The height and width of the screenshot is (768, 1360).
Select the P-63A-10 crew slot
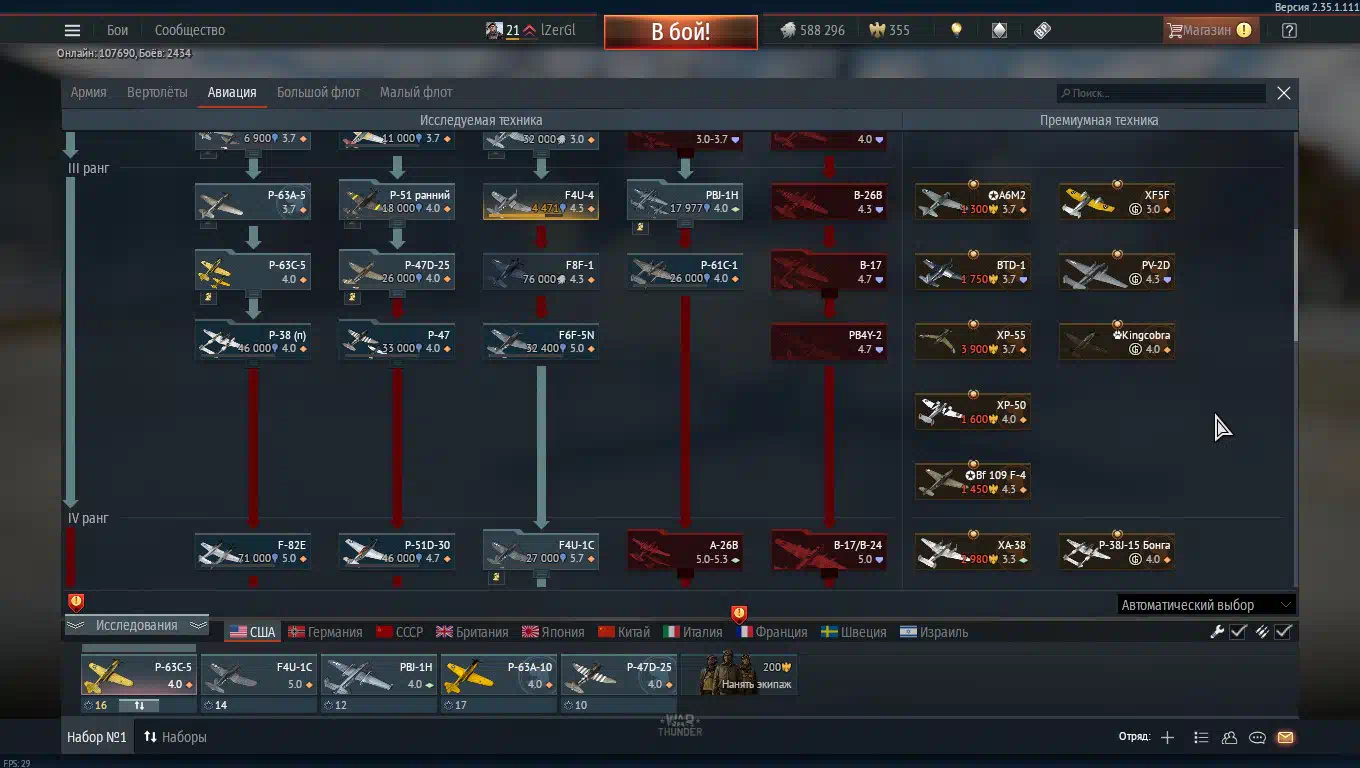pyautogui.click(x=499, y=683)
